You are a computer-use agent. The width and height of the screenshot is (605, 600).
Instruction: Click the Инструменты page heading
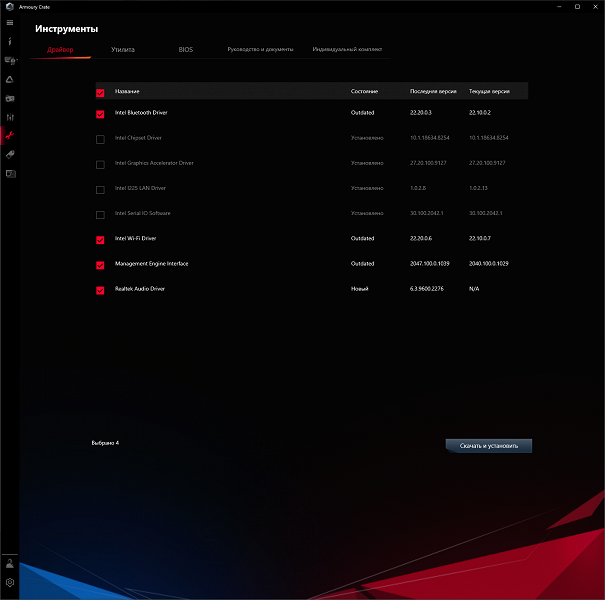(x=66, y=29)
